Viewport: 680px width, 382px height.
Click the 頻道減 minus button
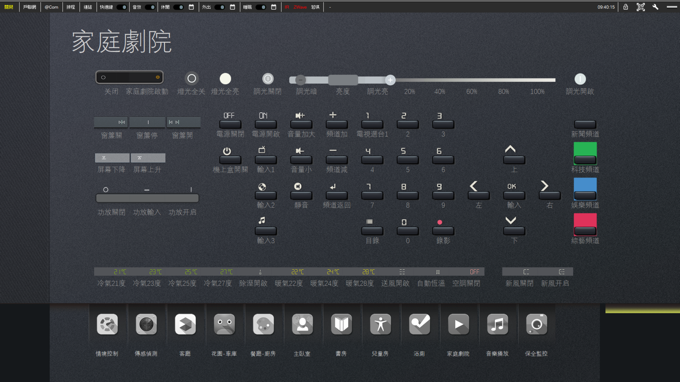[x=337, y=160]
